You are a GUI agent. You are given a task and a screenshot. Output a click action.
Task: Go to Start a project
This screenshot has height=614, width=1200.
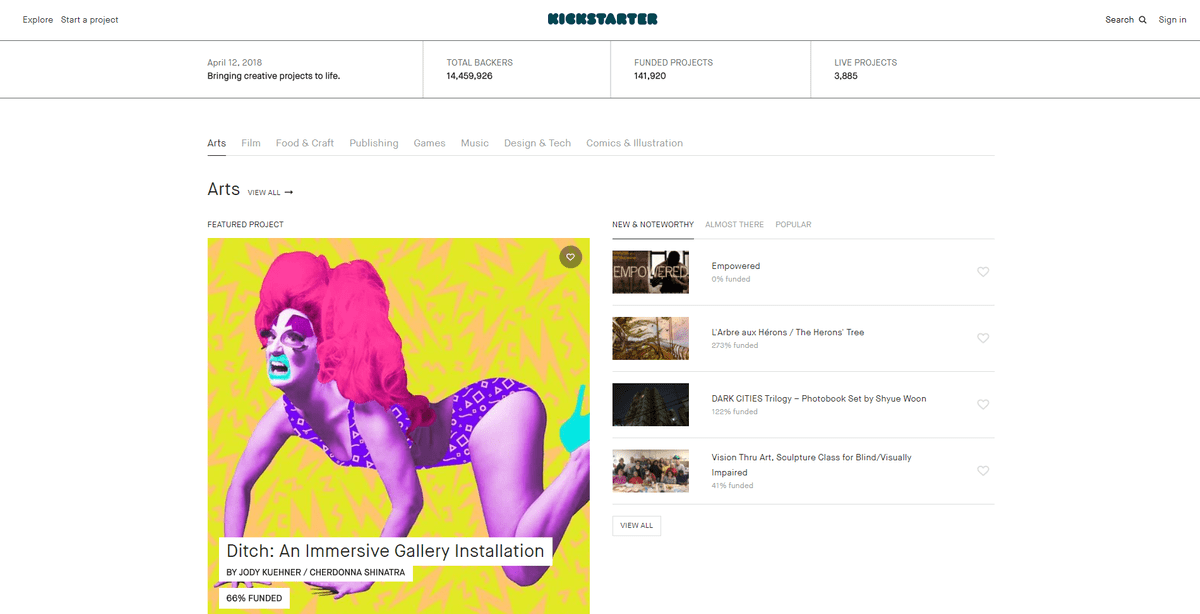[90, 20]
